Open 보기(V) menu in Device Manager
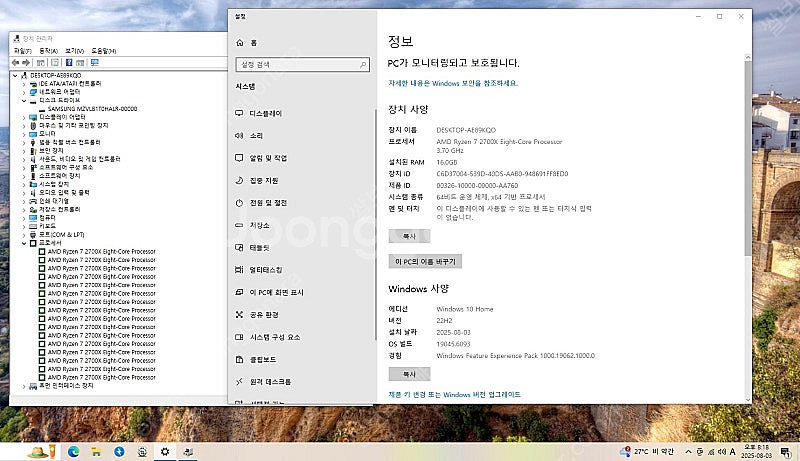This screenshot has height=461, width=800. [74, 51]
